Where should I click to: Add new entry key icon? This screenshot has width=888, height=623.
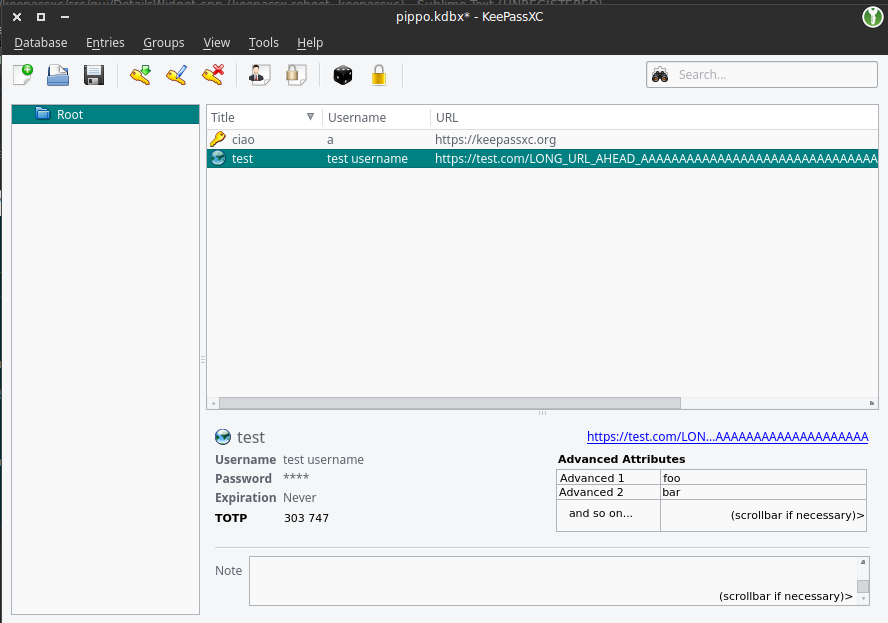pyautogui.click(x=140, y=75)
